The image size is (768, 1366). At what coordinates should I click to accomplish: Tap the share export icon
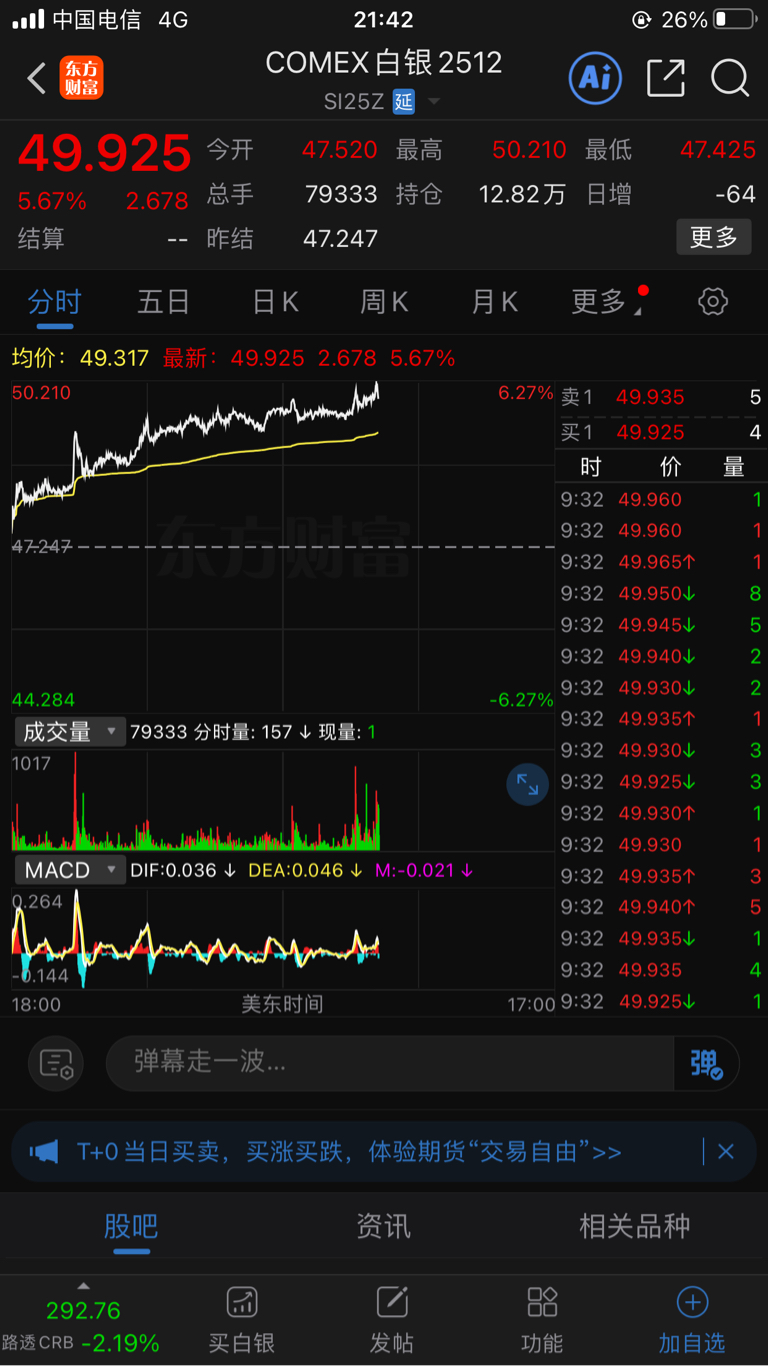pyautogui.click(x=666, y=78)
